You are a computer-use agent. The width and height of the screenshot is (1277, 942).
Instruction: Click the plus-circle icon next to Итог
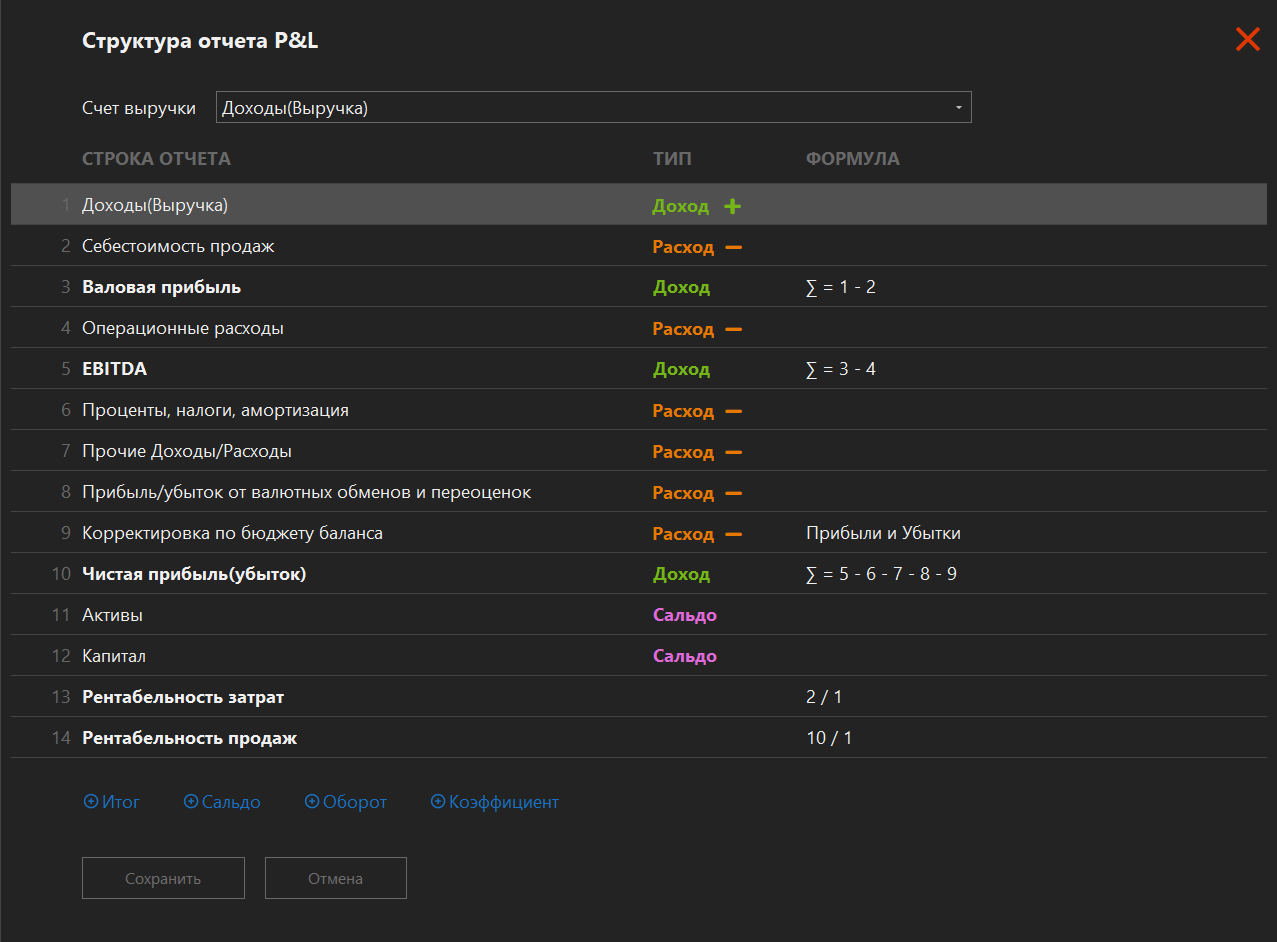point(91,801)
